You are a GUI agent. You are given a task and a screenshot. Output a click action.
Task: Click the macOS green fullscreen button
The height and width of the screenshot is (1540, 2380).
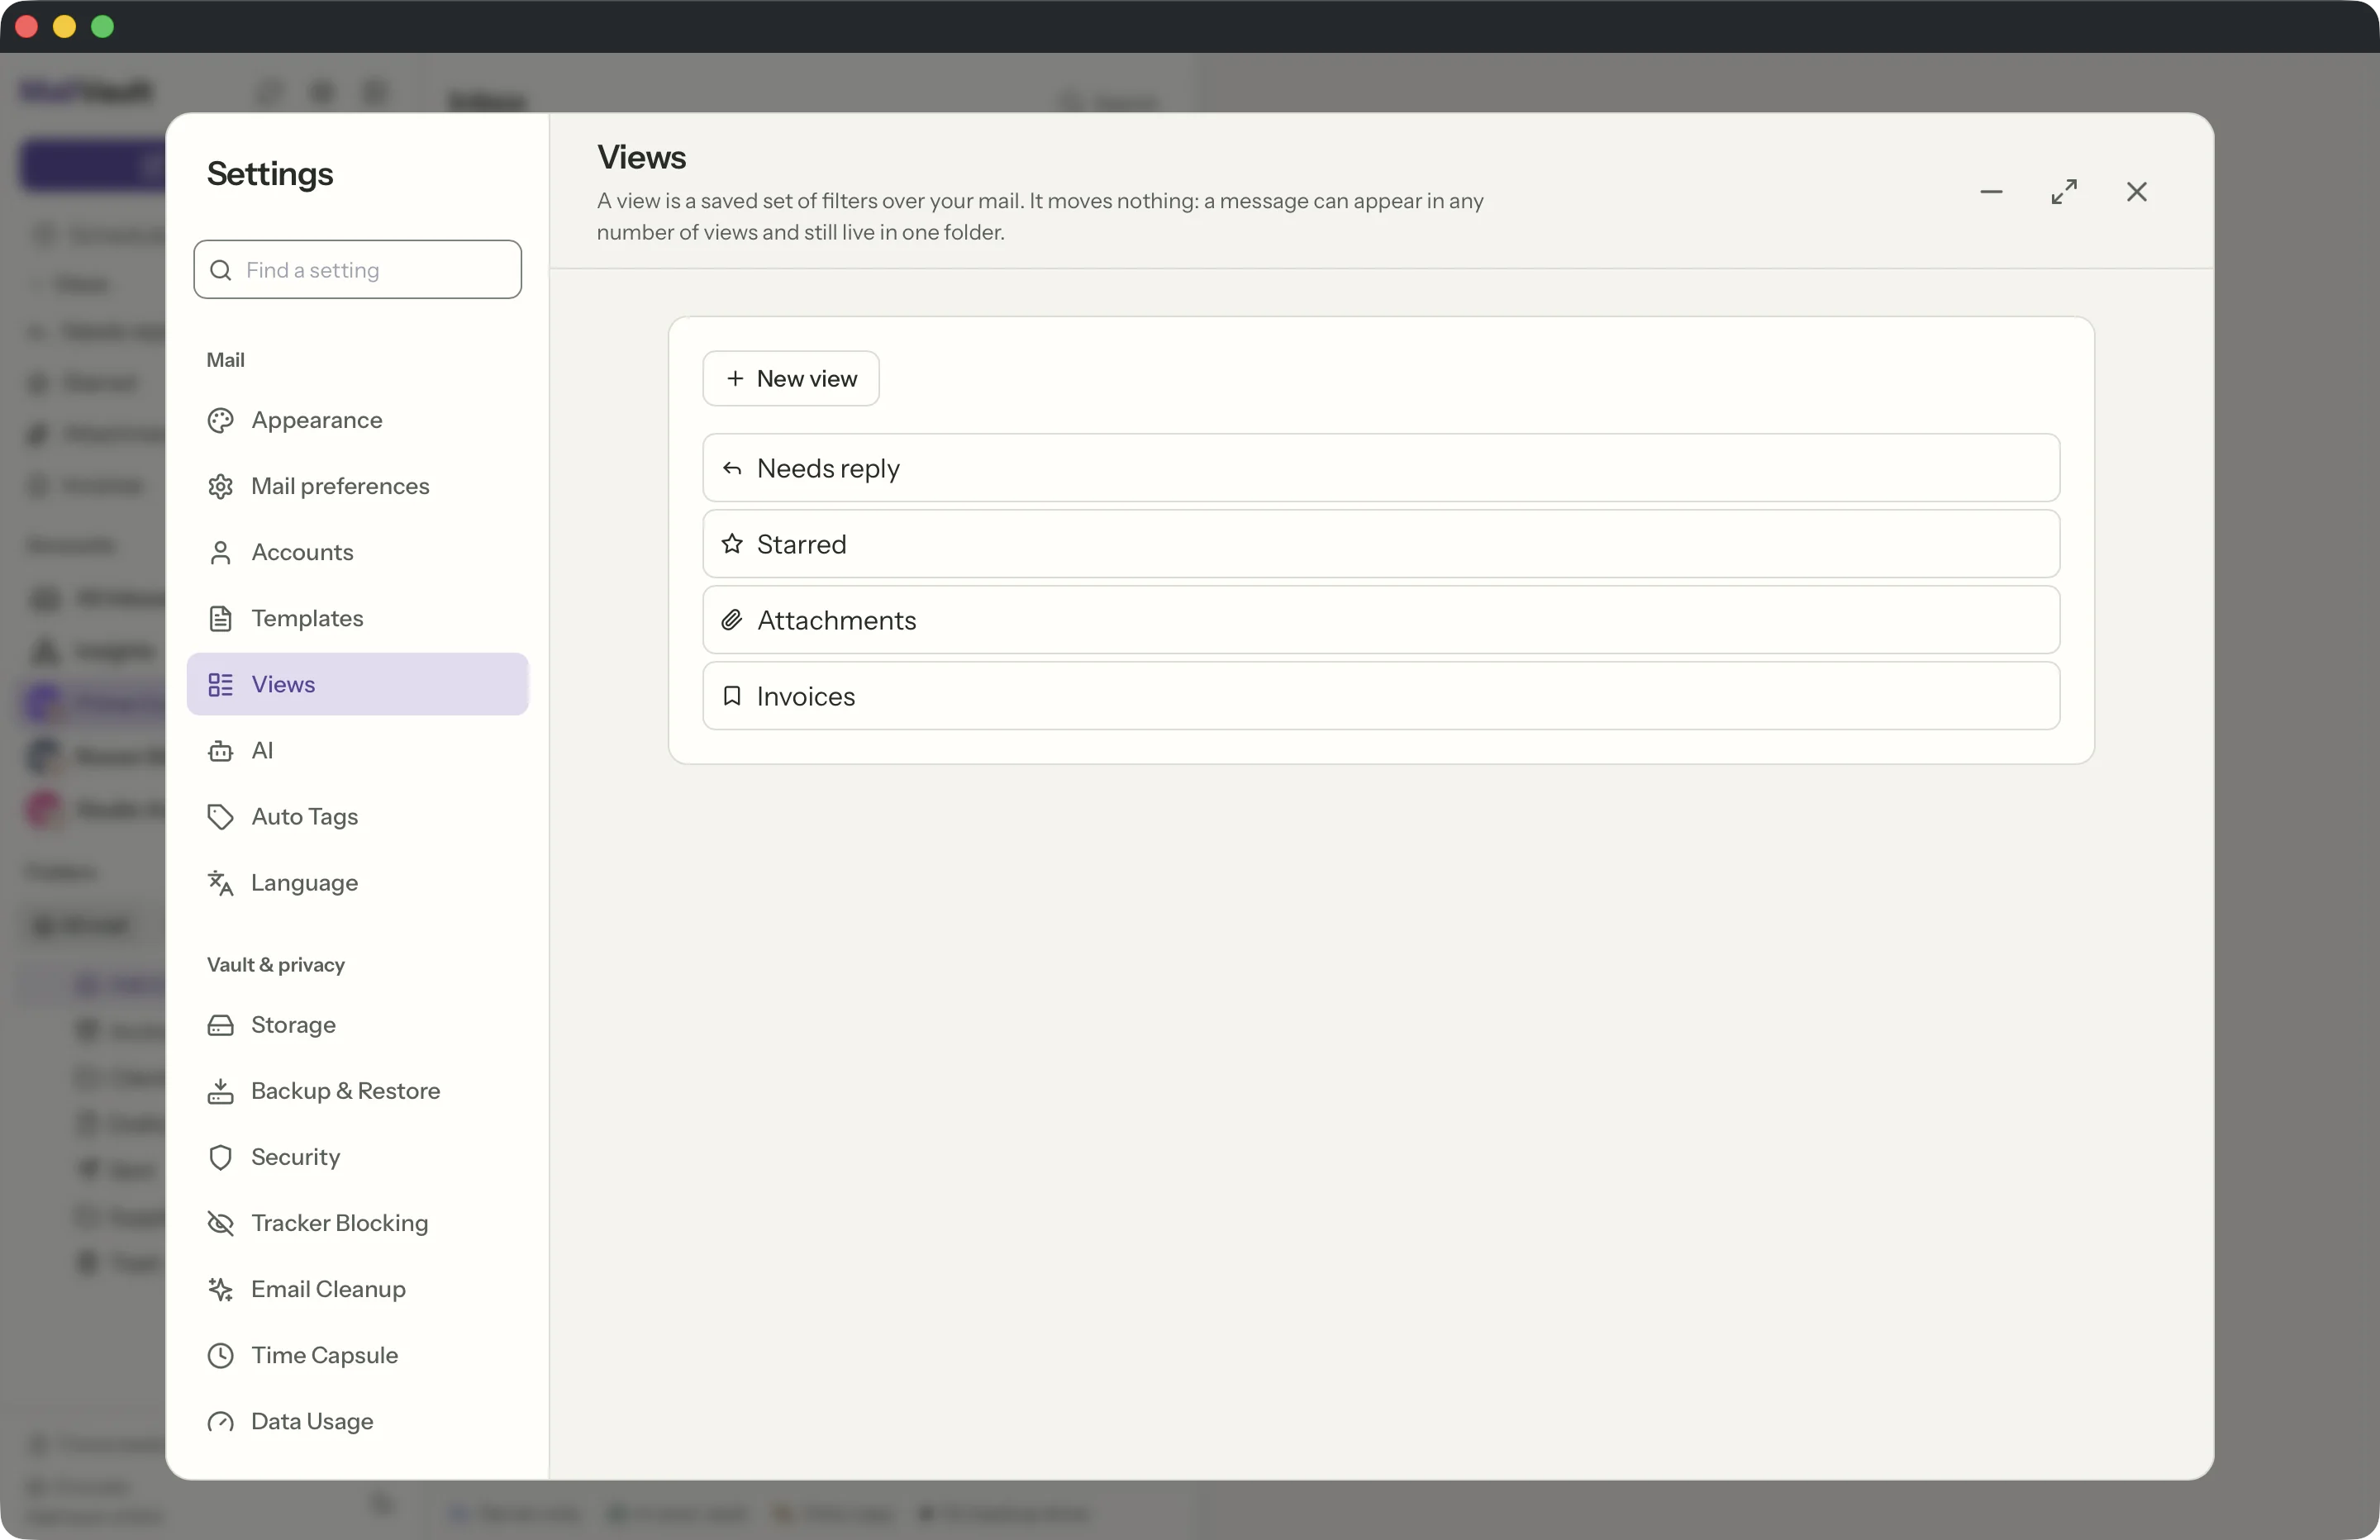[103, 26]
